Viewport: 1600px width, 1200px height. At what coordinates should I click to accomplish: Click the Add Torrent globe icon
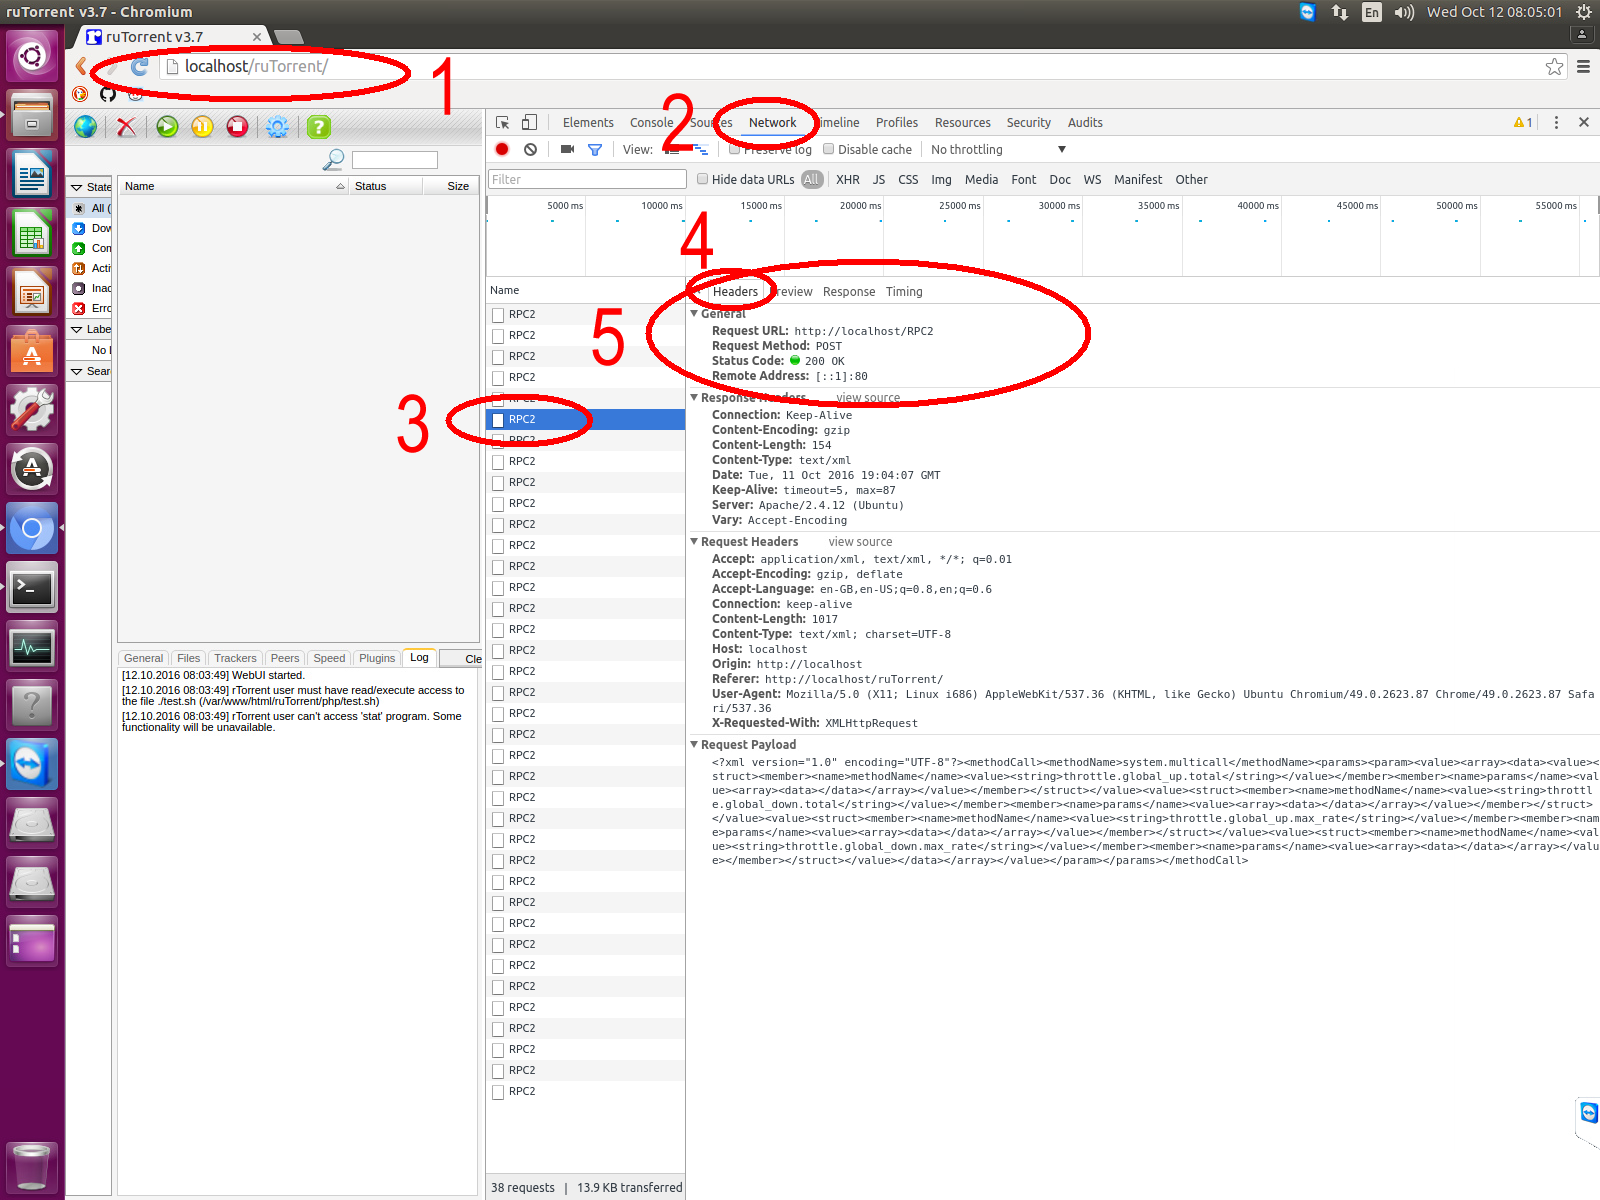tap(86, 127)
